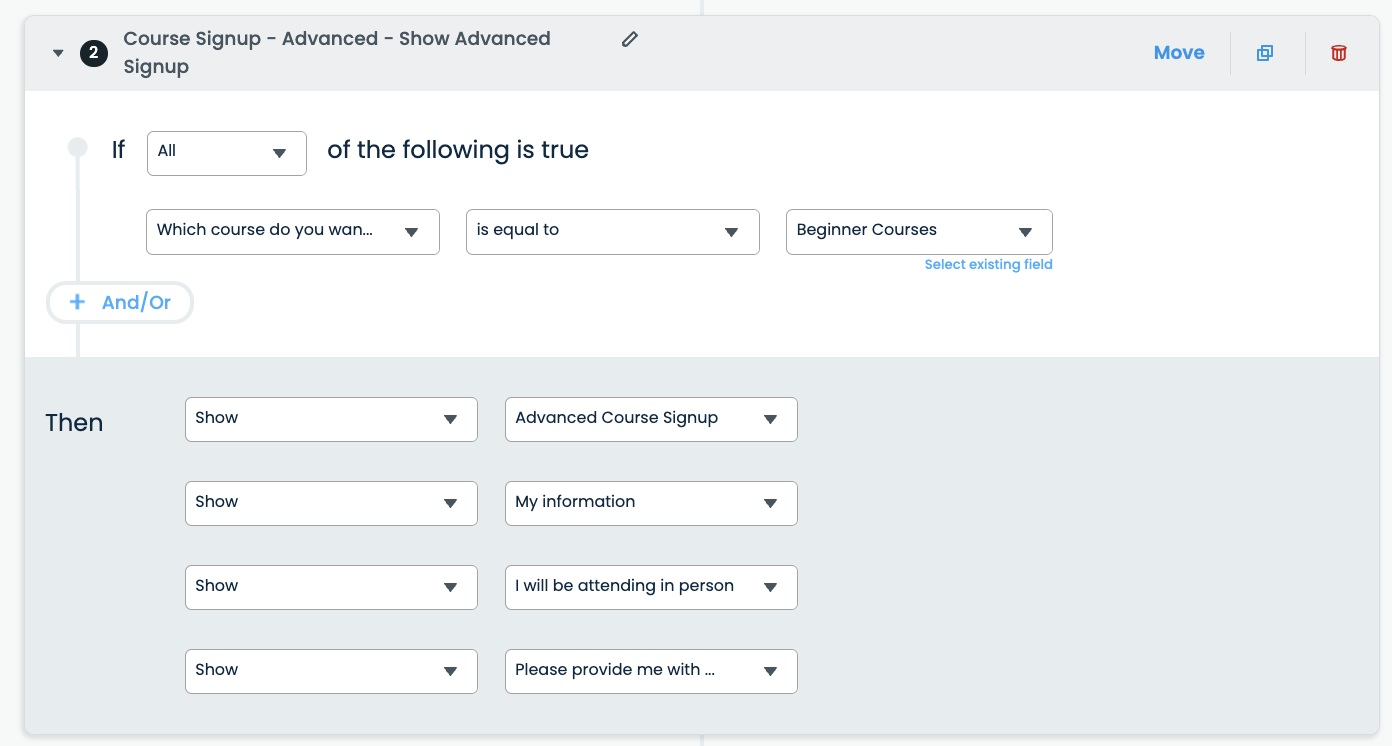The image size is (1392, 746).
Task: Open Show dropdown beside 'Please provide me with'
Action: pyautogui.click(x=331, y=671)
